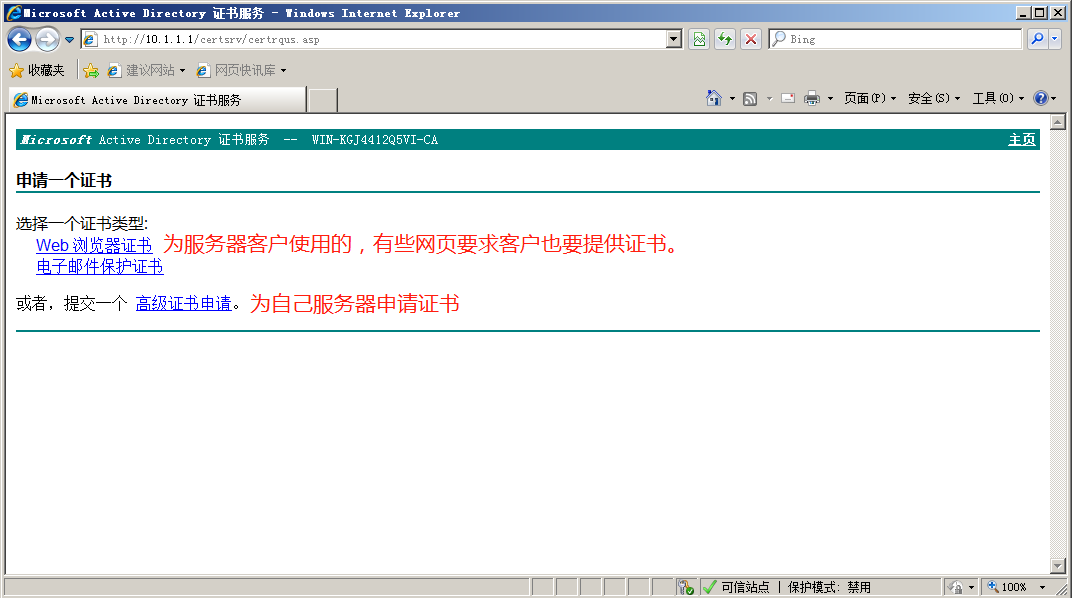The image size is (1072, 598).
Task: Click the 申请一个证书 page heading
Action: pos(64,180)
